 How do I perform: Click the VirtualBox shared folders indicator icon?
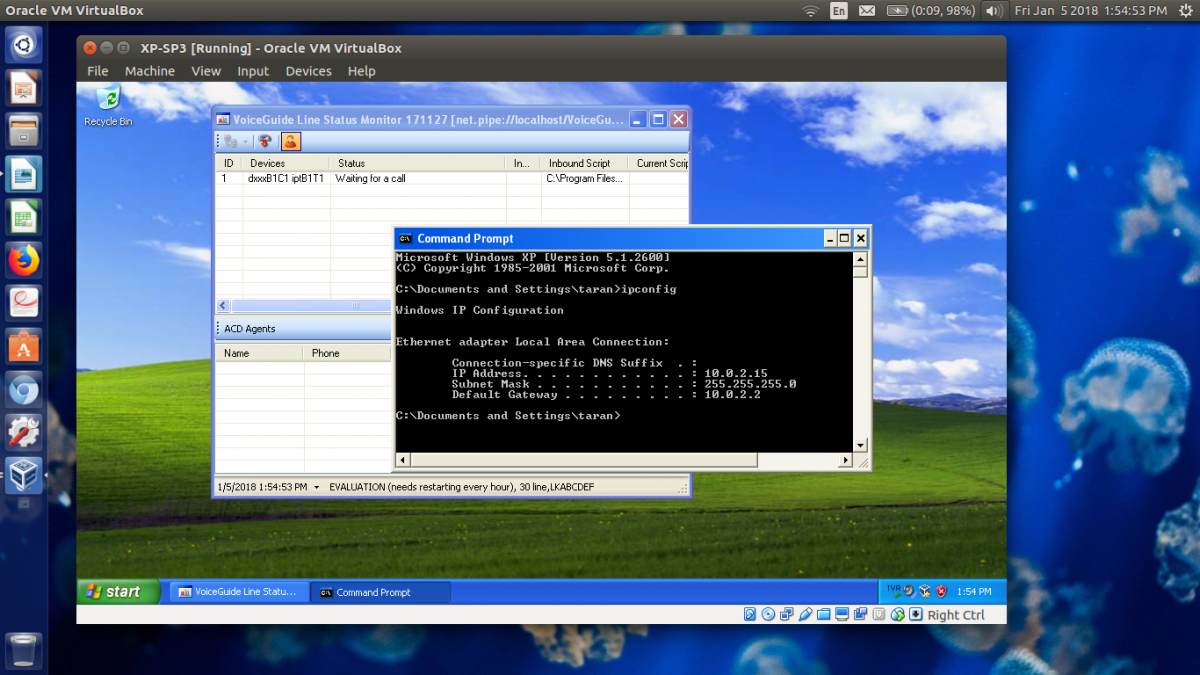click(824, 614)
